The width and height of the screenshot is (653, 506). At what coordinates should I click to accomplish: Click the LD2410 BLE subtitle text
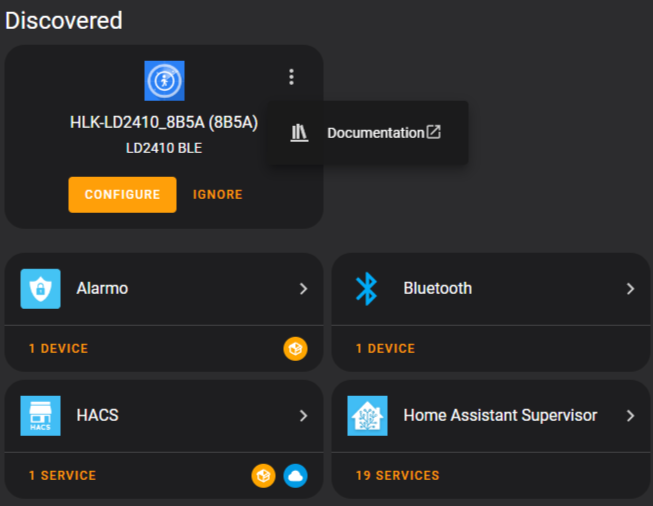pos(164,148)
